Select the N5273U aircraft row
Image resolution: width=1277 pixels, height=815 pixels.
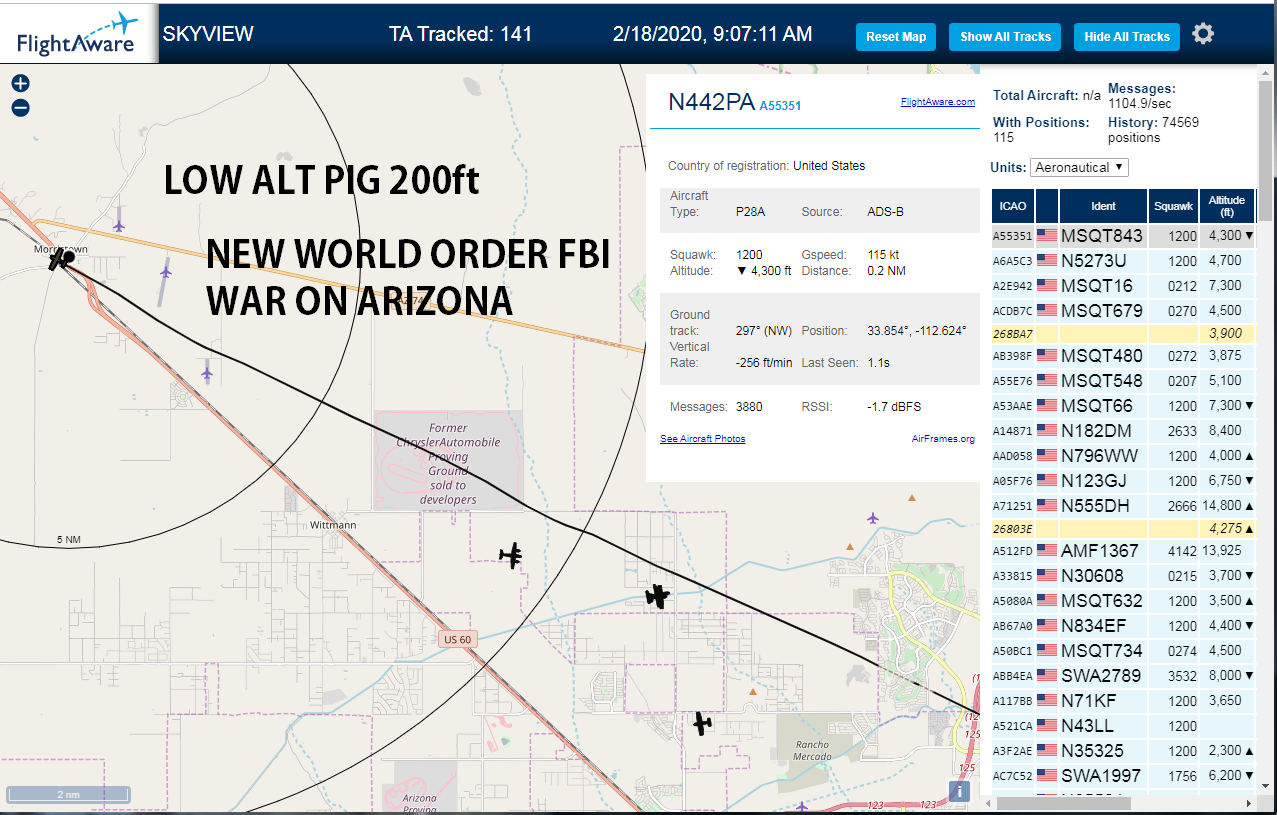tap(1123, 261)
